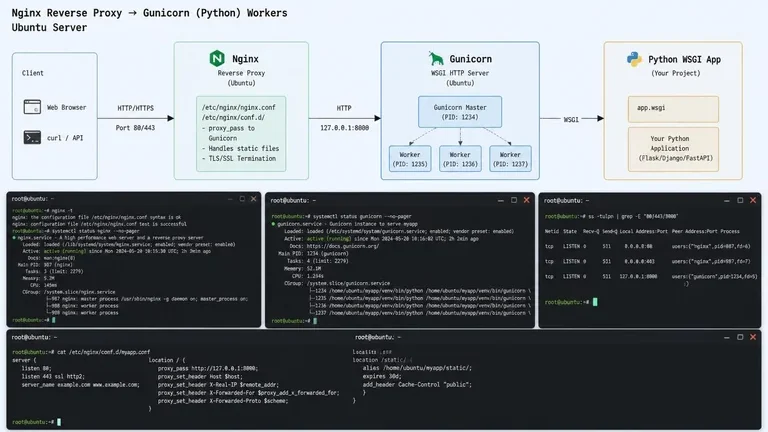Click the app.wsgi box
The image size is (768, 432).
(673, 109)
